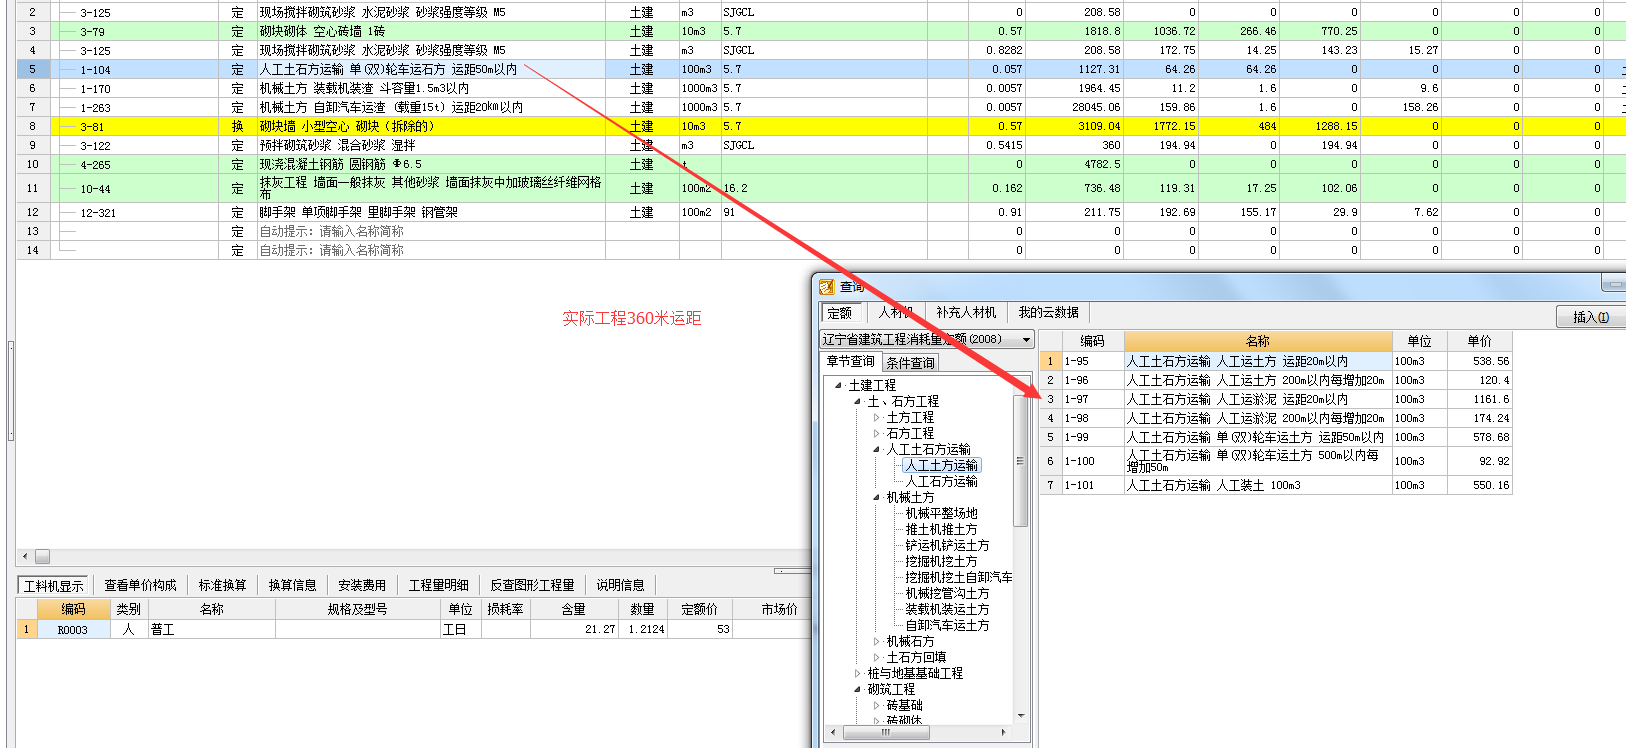
Task: Select 推土机推土方 tree item
Action: (x=942, y=529)
